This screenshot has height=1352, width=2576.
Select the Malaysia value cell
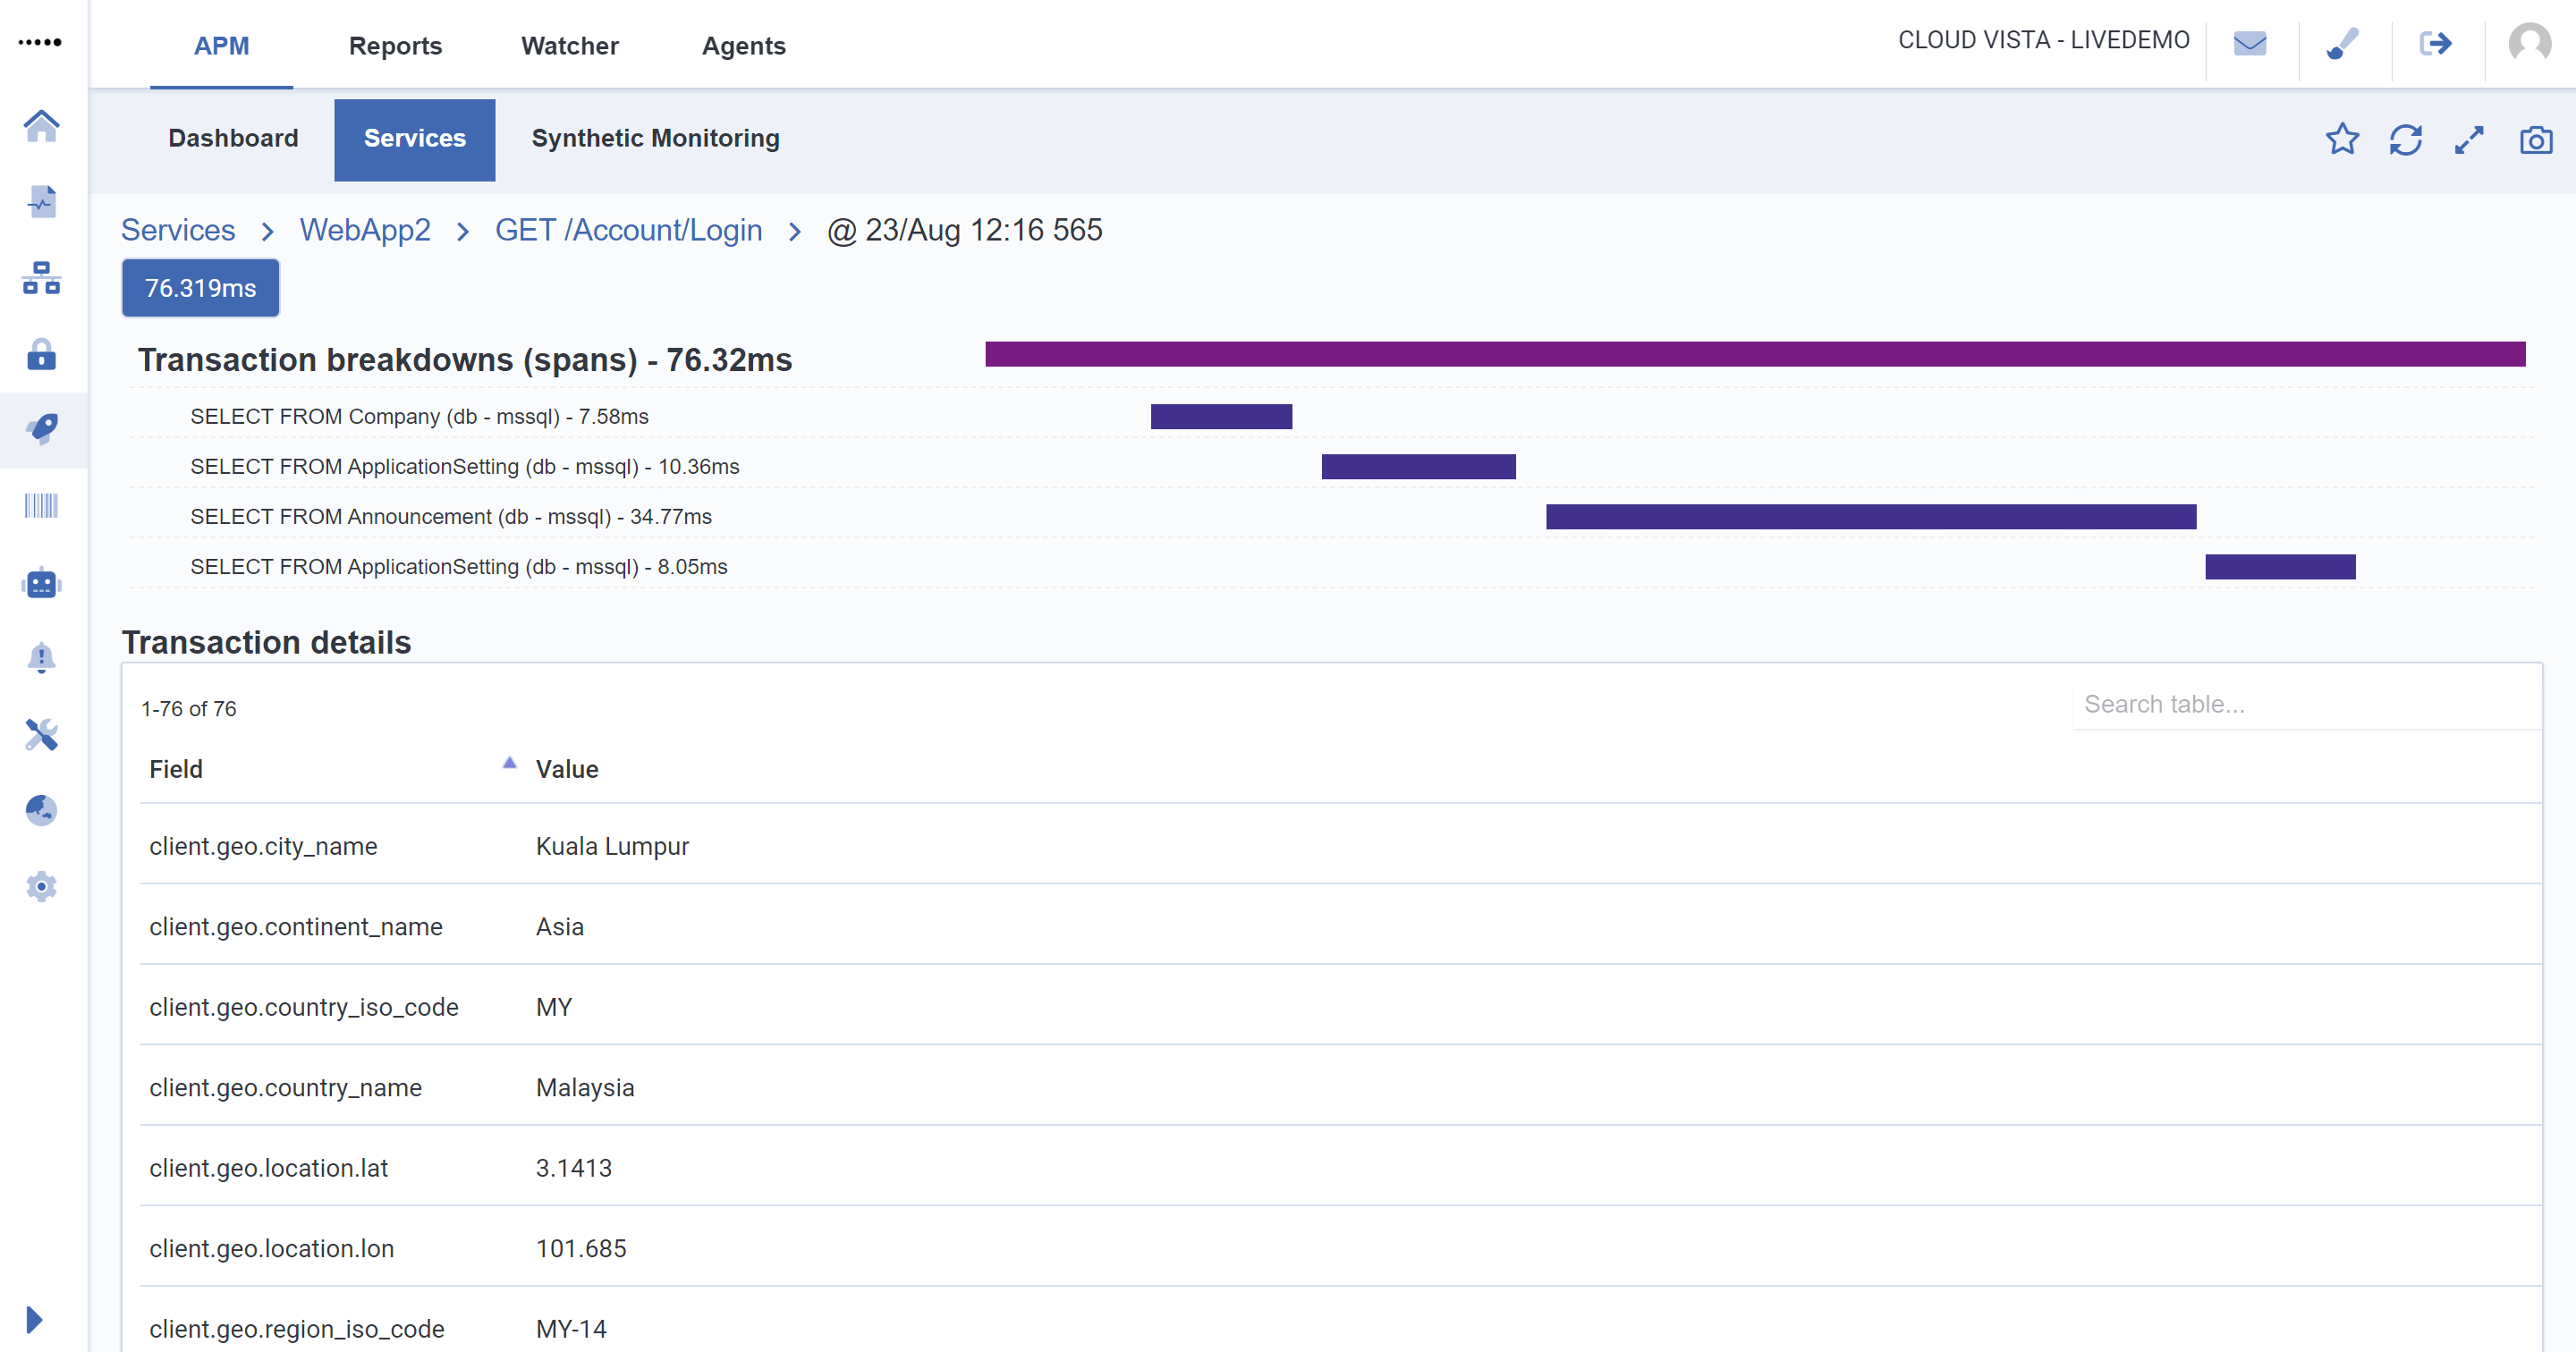(x=585, y=1087)
